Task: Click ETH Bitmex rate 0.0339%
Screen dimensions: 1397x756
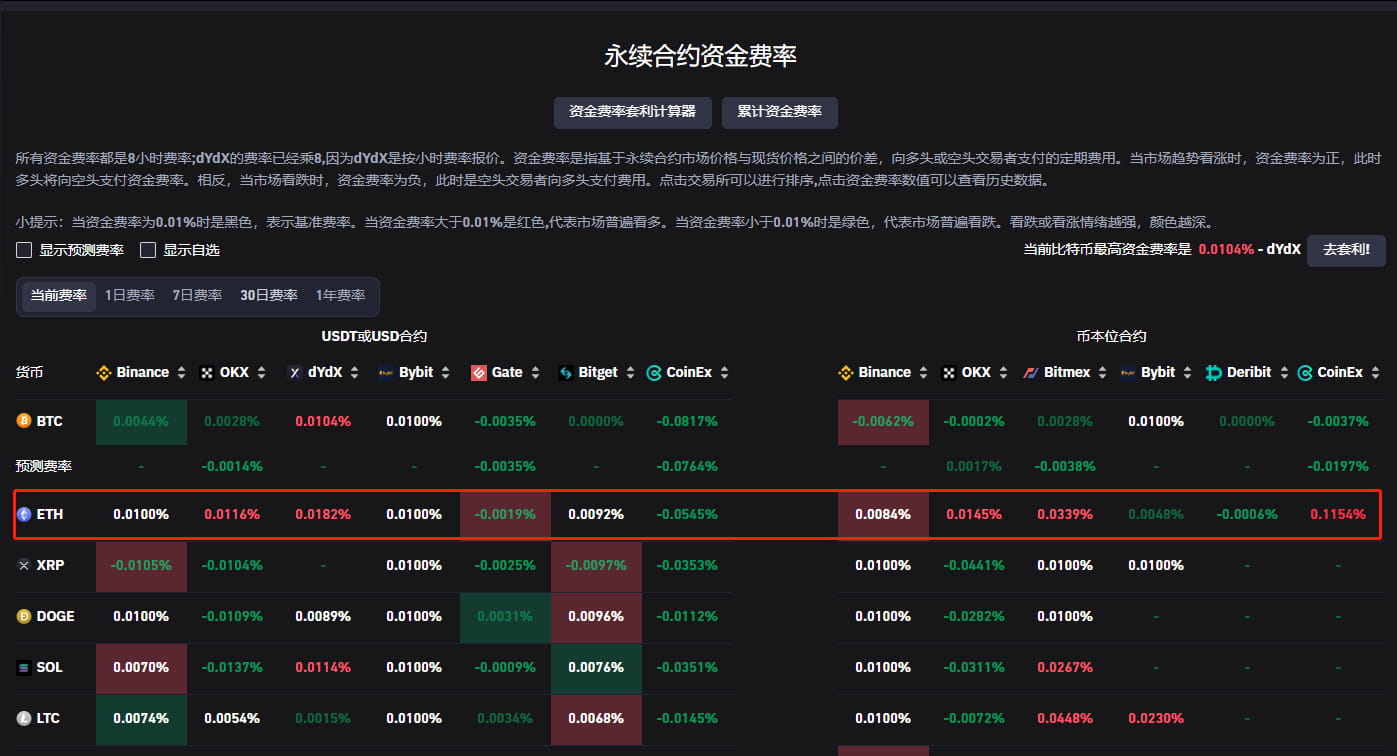Action: point(1065,515)
